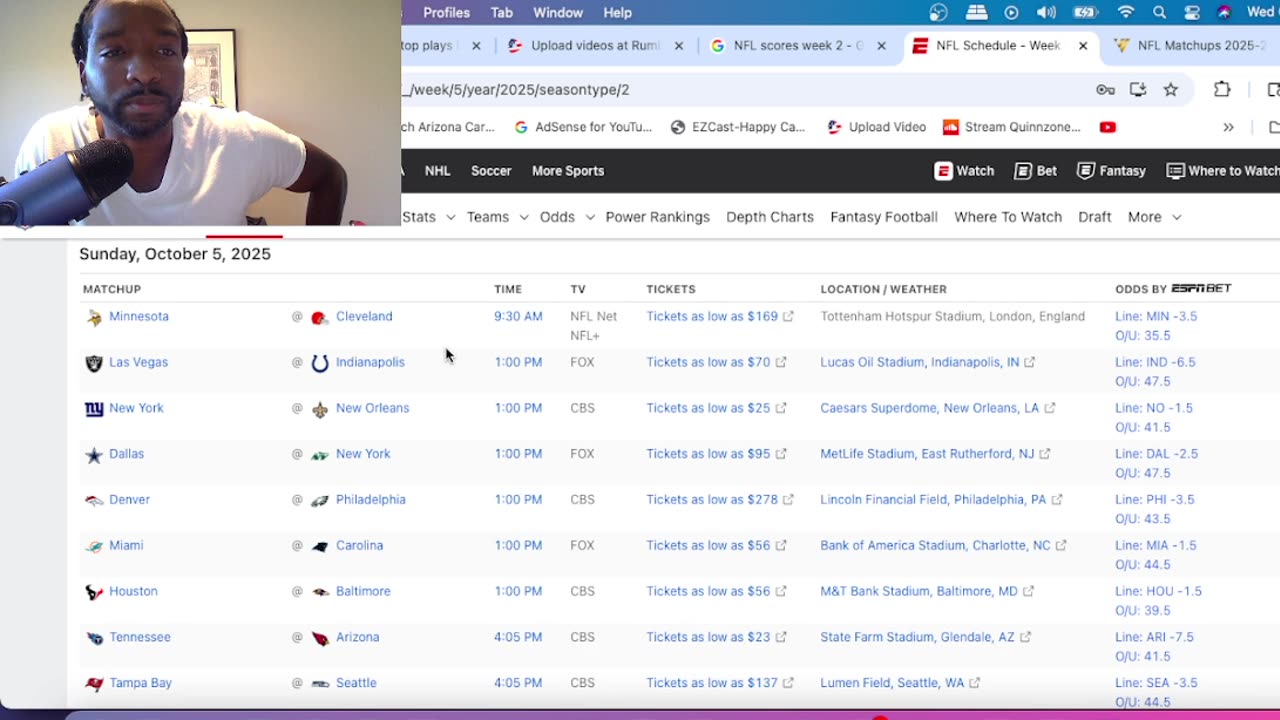The width and height of the screenshot is (1280, 720).
Task: Go to Fantasy Football section
Action: point(884,217)
